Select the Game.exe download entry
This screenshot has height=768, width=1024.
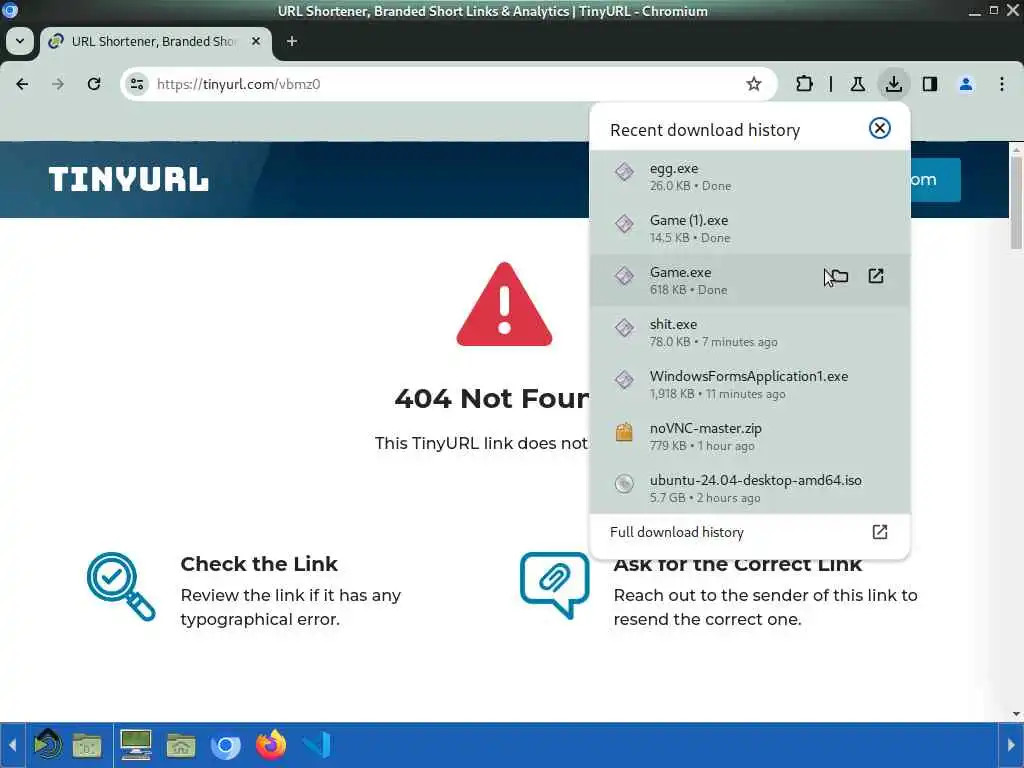tap(750, 280)
